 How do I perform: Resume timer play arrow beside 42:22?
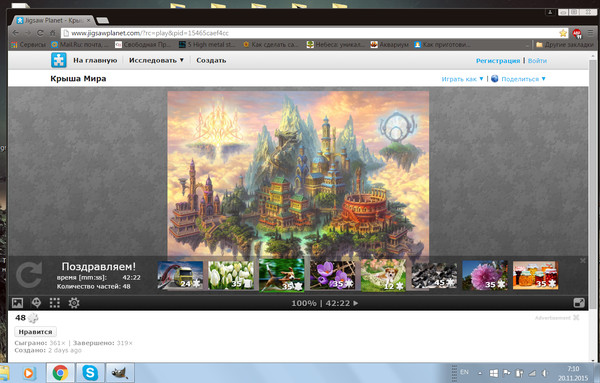click(x=356, y=303)
